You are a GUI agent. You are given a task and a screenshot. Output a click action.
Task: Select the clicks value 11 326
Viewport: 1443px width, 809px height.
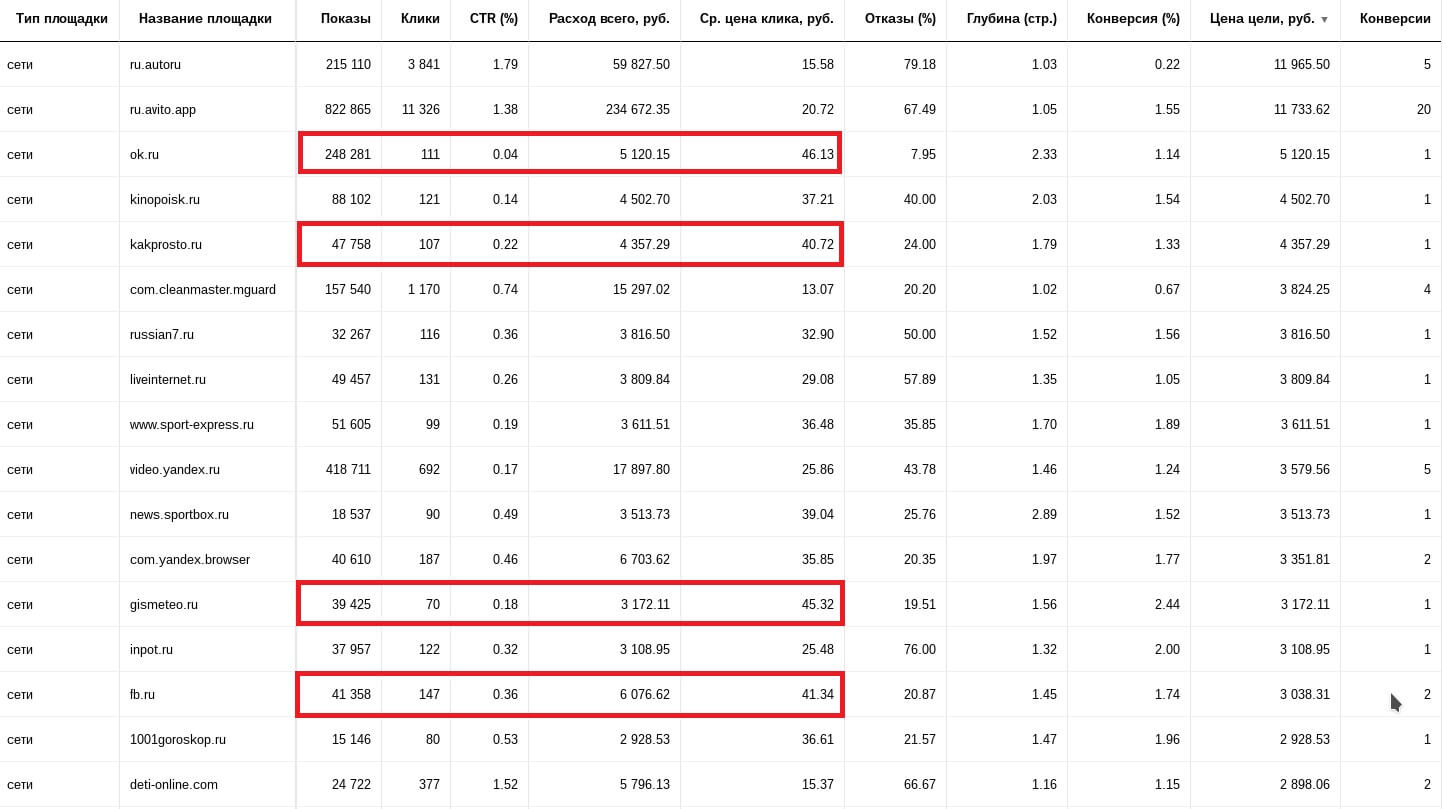[x=421, y=109]
